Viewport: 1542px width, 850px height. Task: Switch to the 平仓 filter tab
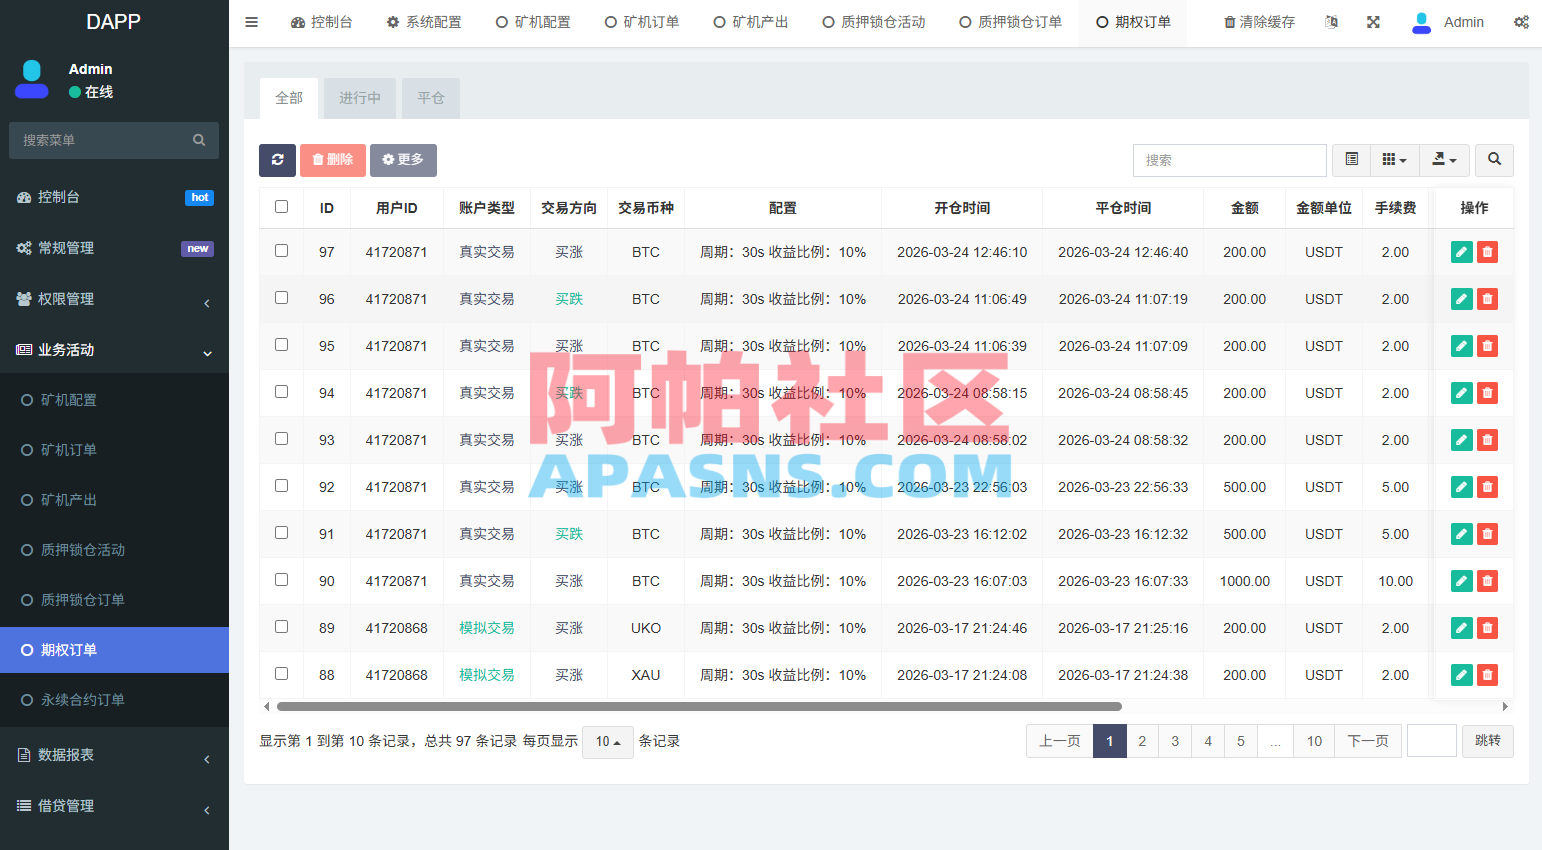coord(431,98)
